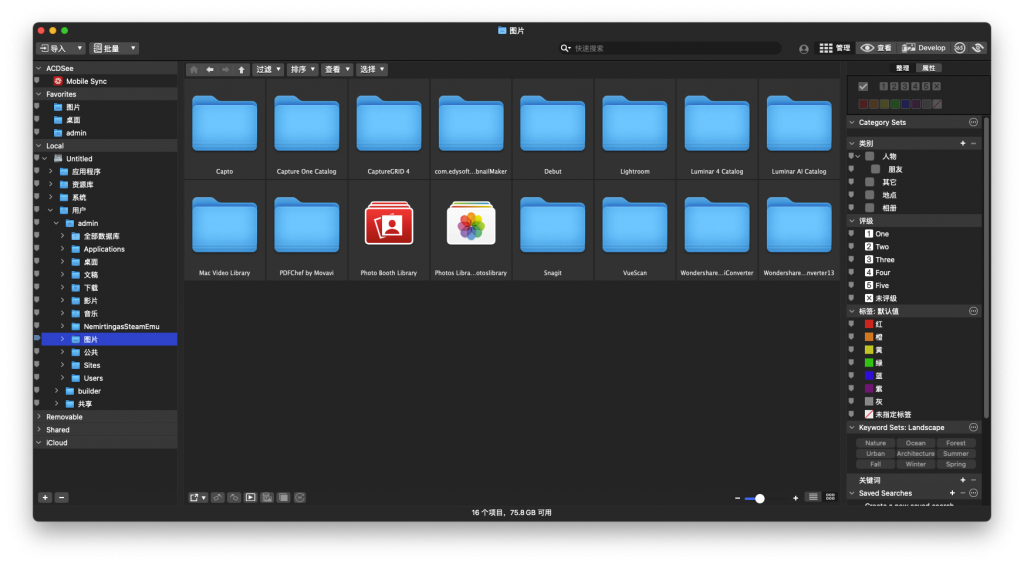Open the 批量 batch dropdown
The image size is (1024, 565).
point(114,48)
